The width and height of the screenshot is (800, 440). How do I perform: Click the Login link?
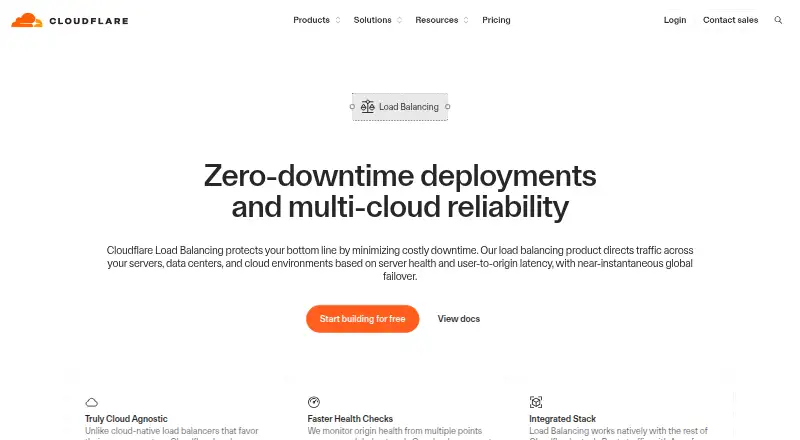(x=675, y=20)
